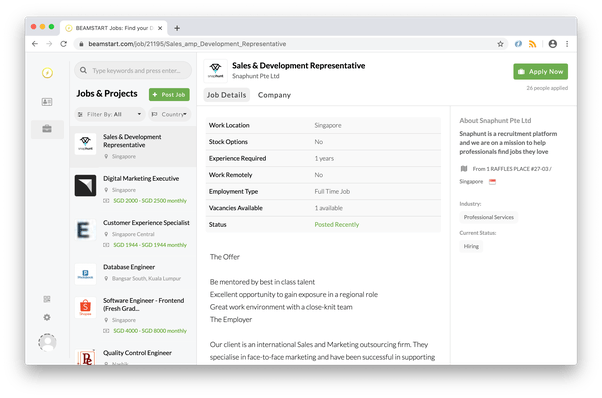Click the browser address bar URL
Screen dimensions: 602x398
coord(187,44)
